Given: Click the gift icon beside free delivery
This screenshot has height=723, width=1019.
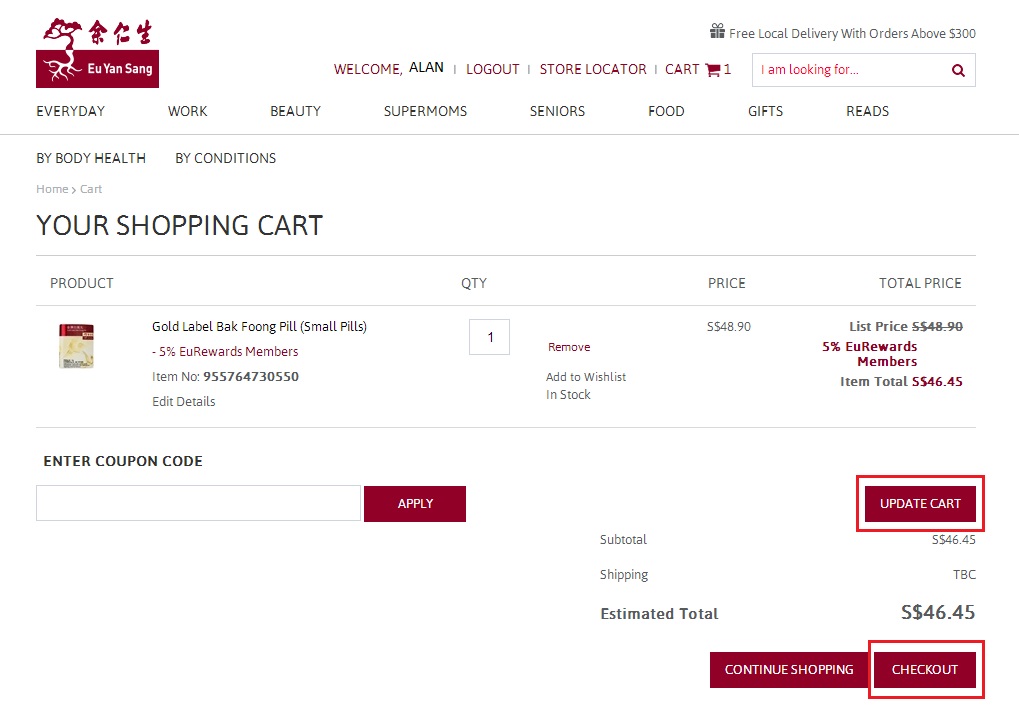Looking at the screenshot, I should coord(717,32).
